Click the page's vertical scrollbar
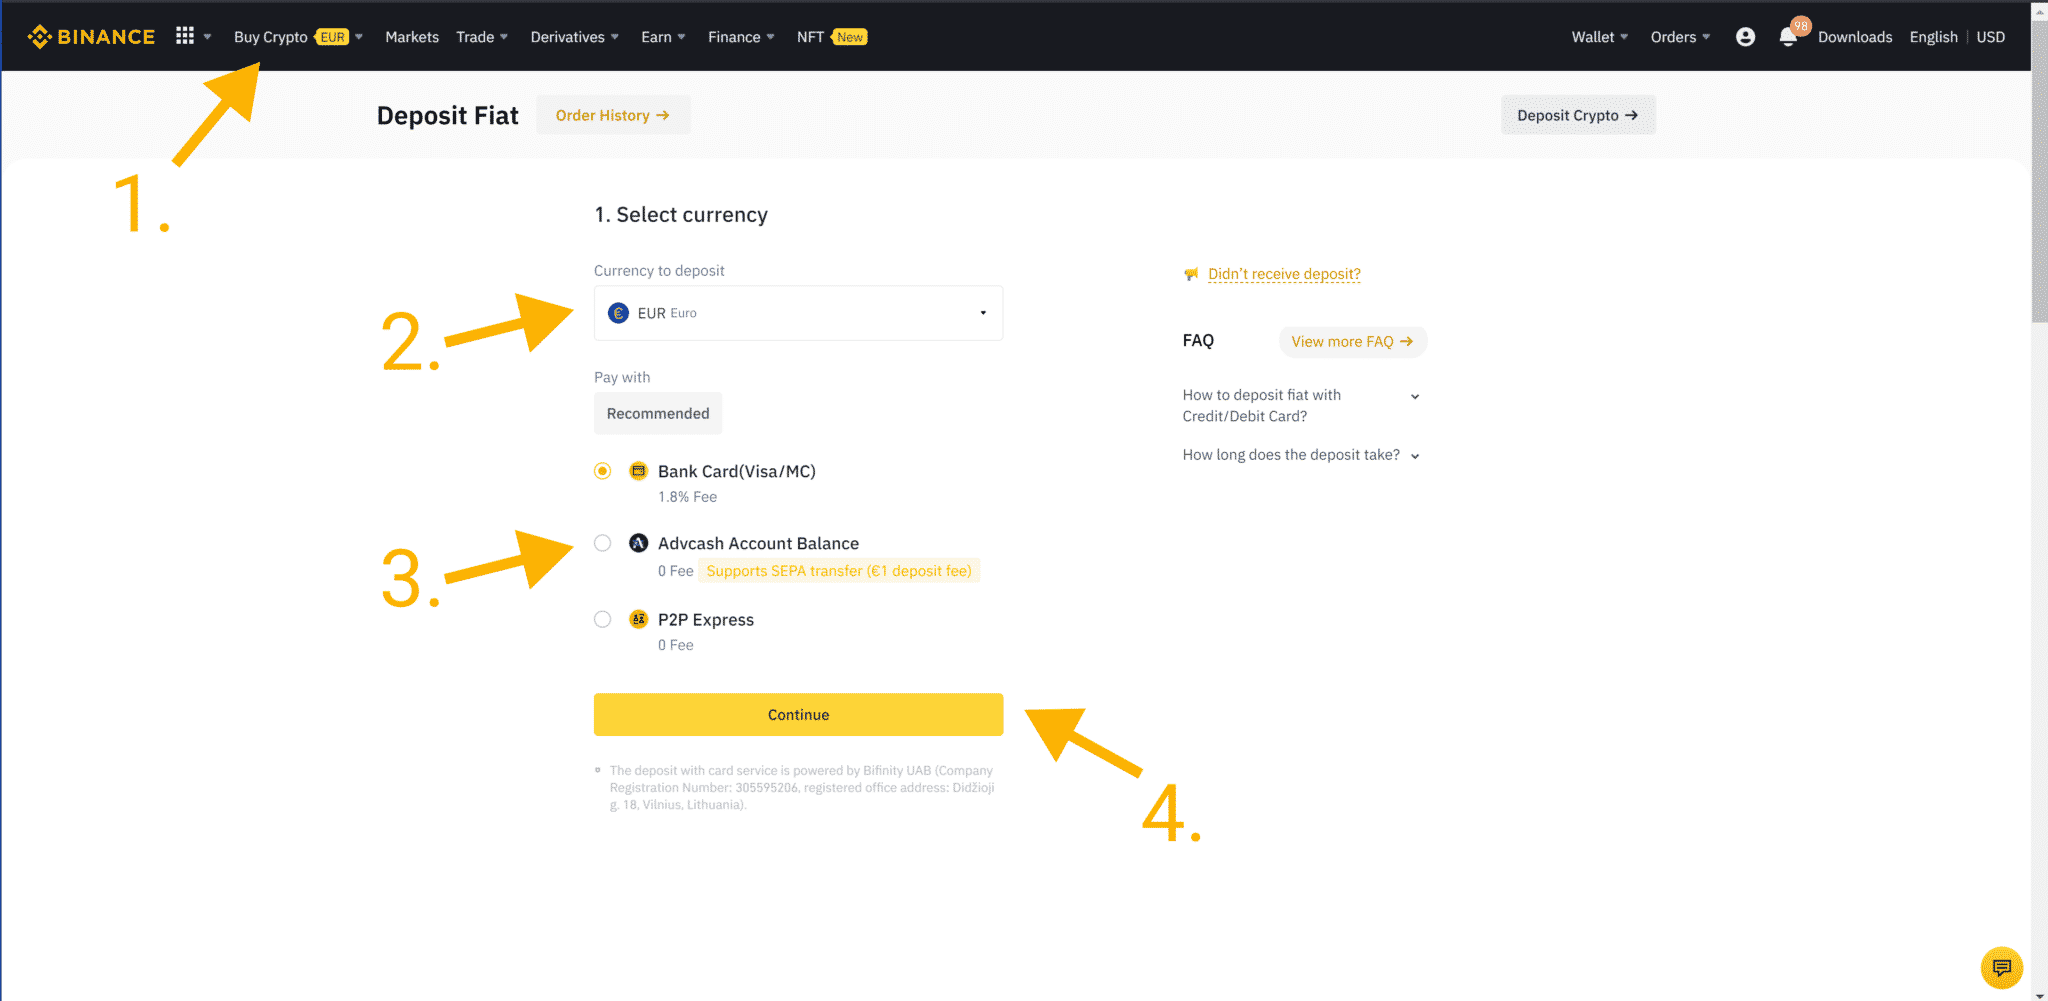 (2039, 200)
